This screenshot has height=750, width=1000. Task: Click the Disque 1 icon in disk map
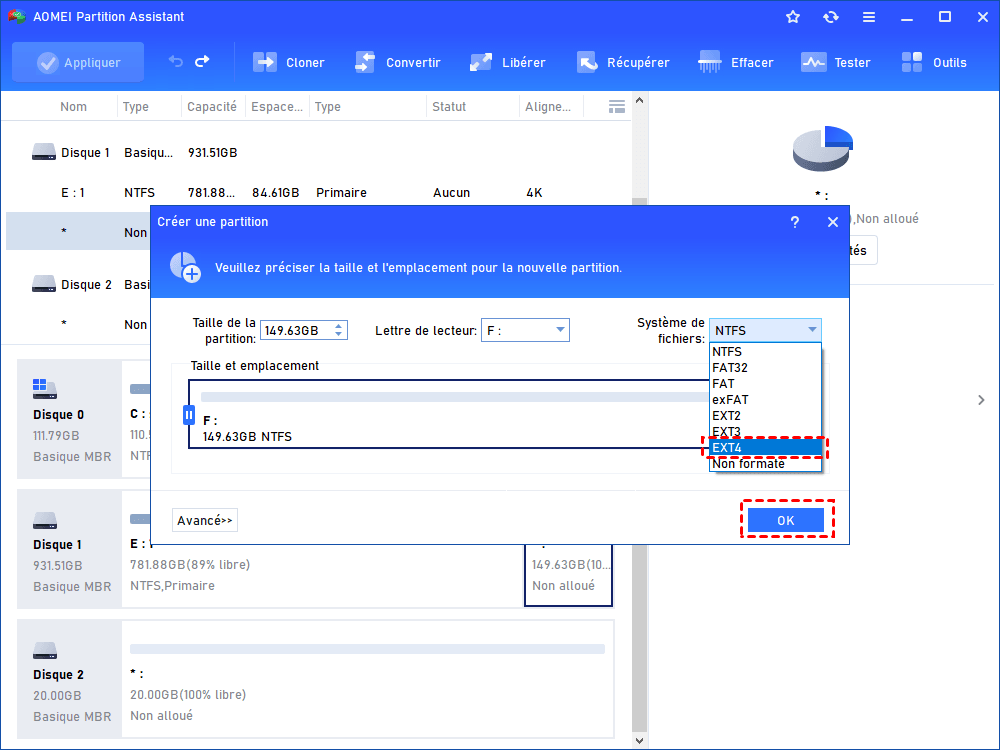click(45, 520)
